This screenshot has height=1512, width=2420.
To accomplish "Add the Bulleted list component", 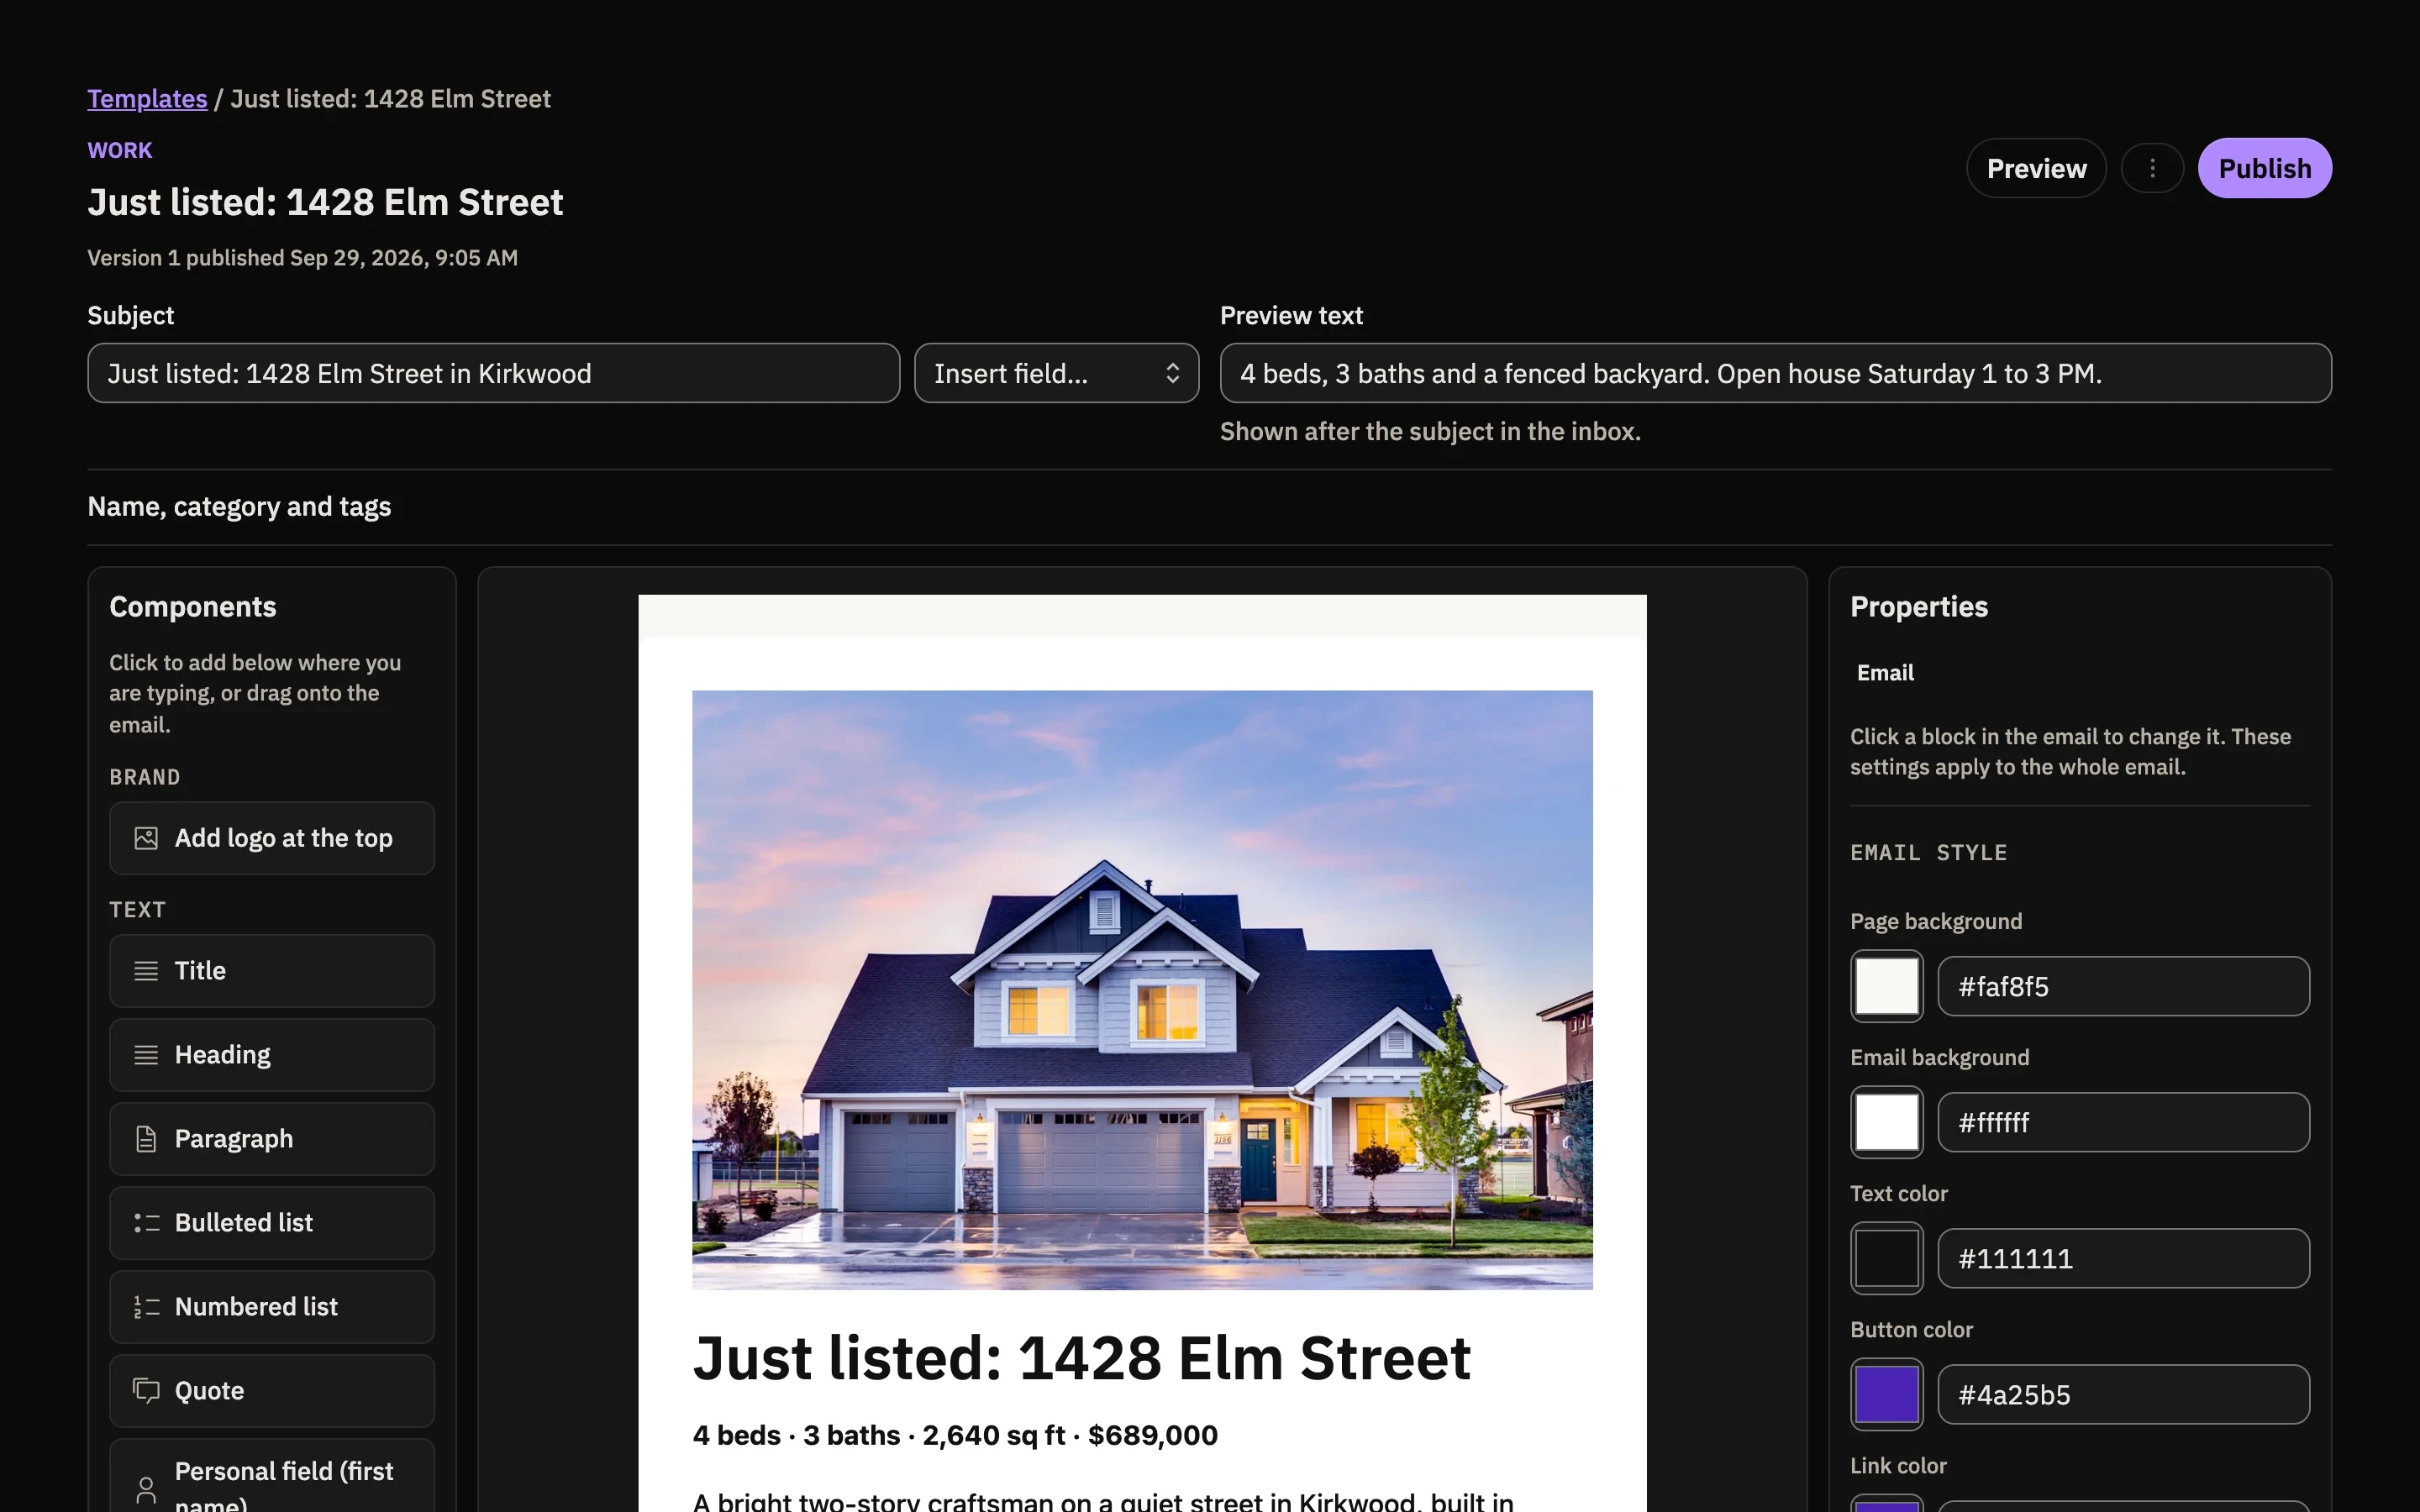I will (x=272, y=1223).
